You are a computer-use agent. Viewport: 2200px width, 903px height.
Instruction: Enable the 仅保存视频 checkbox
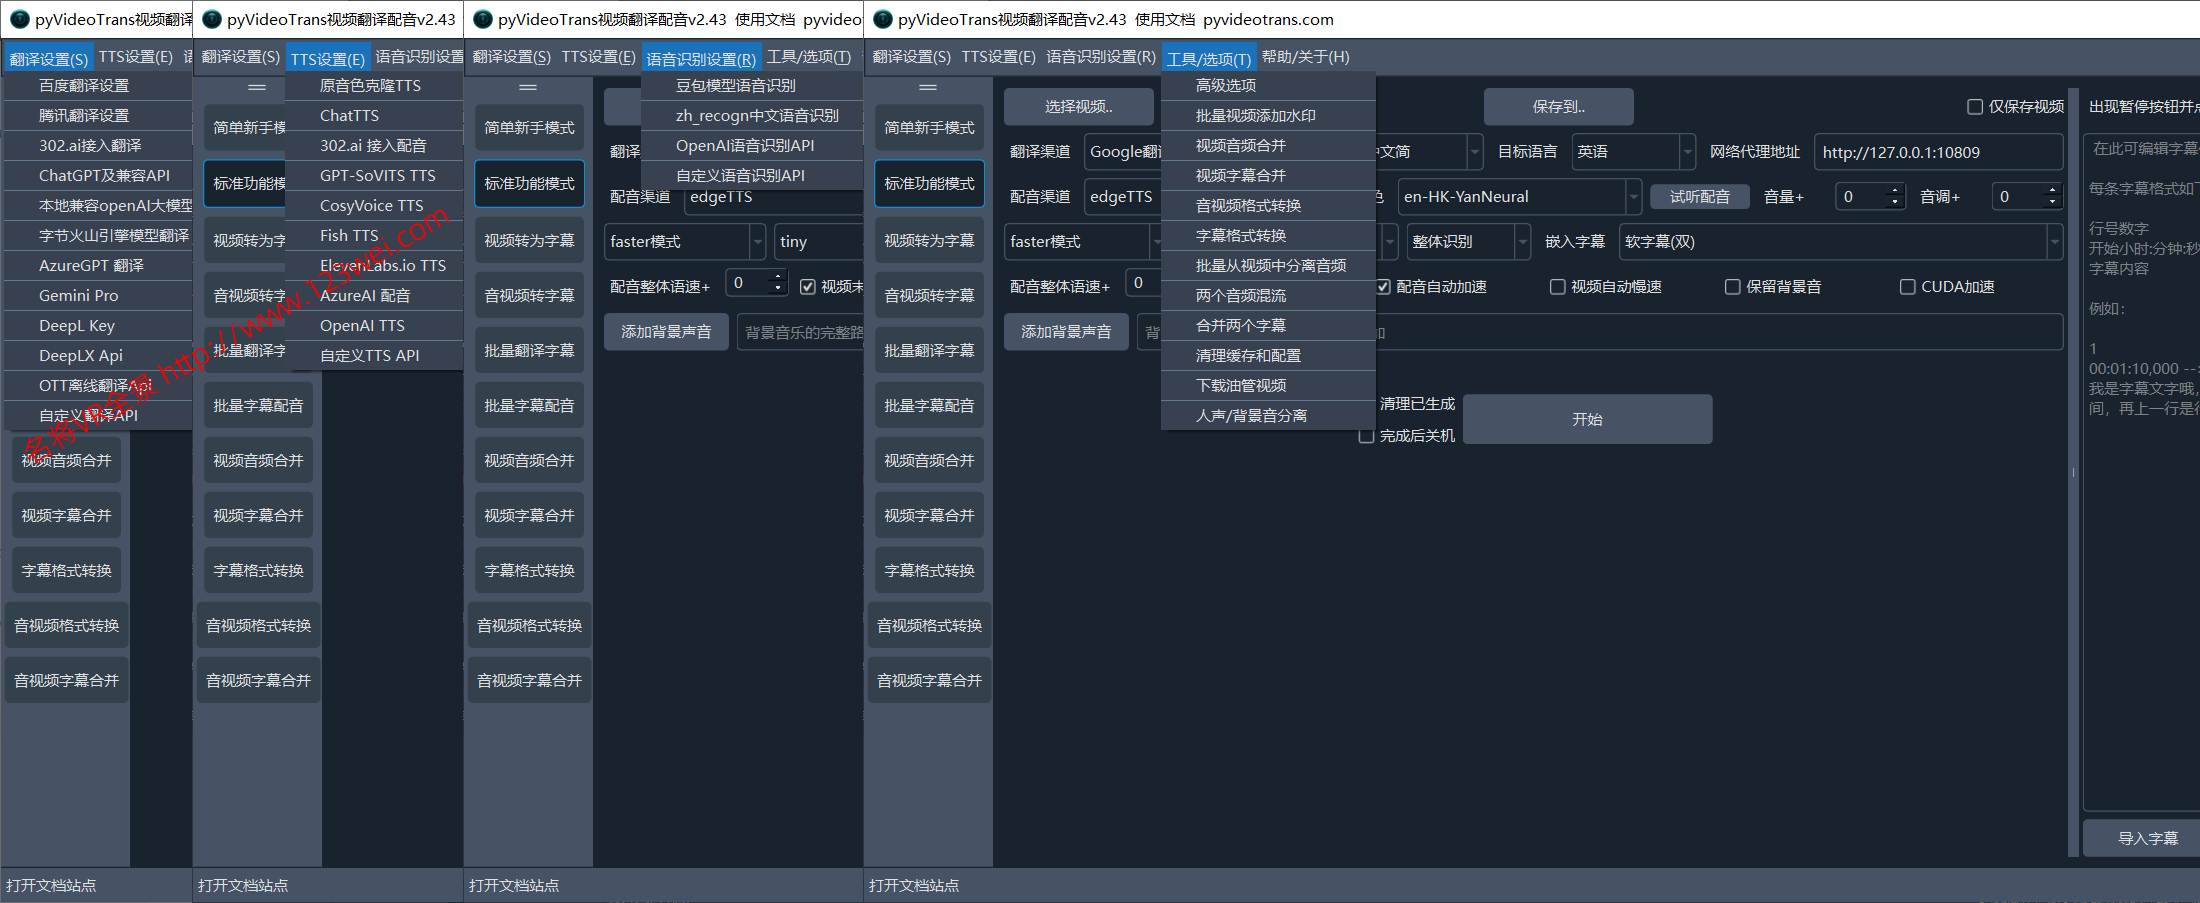point(1975,107)
